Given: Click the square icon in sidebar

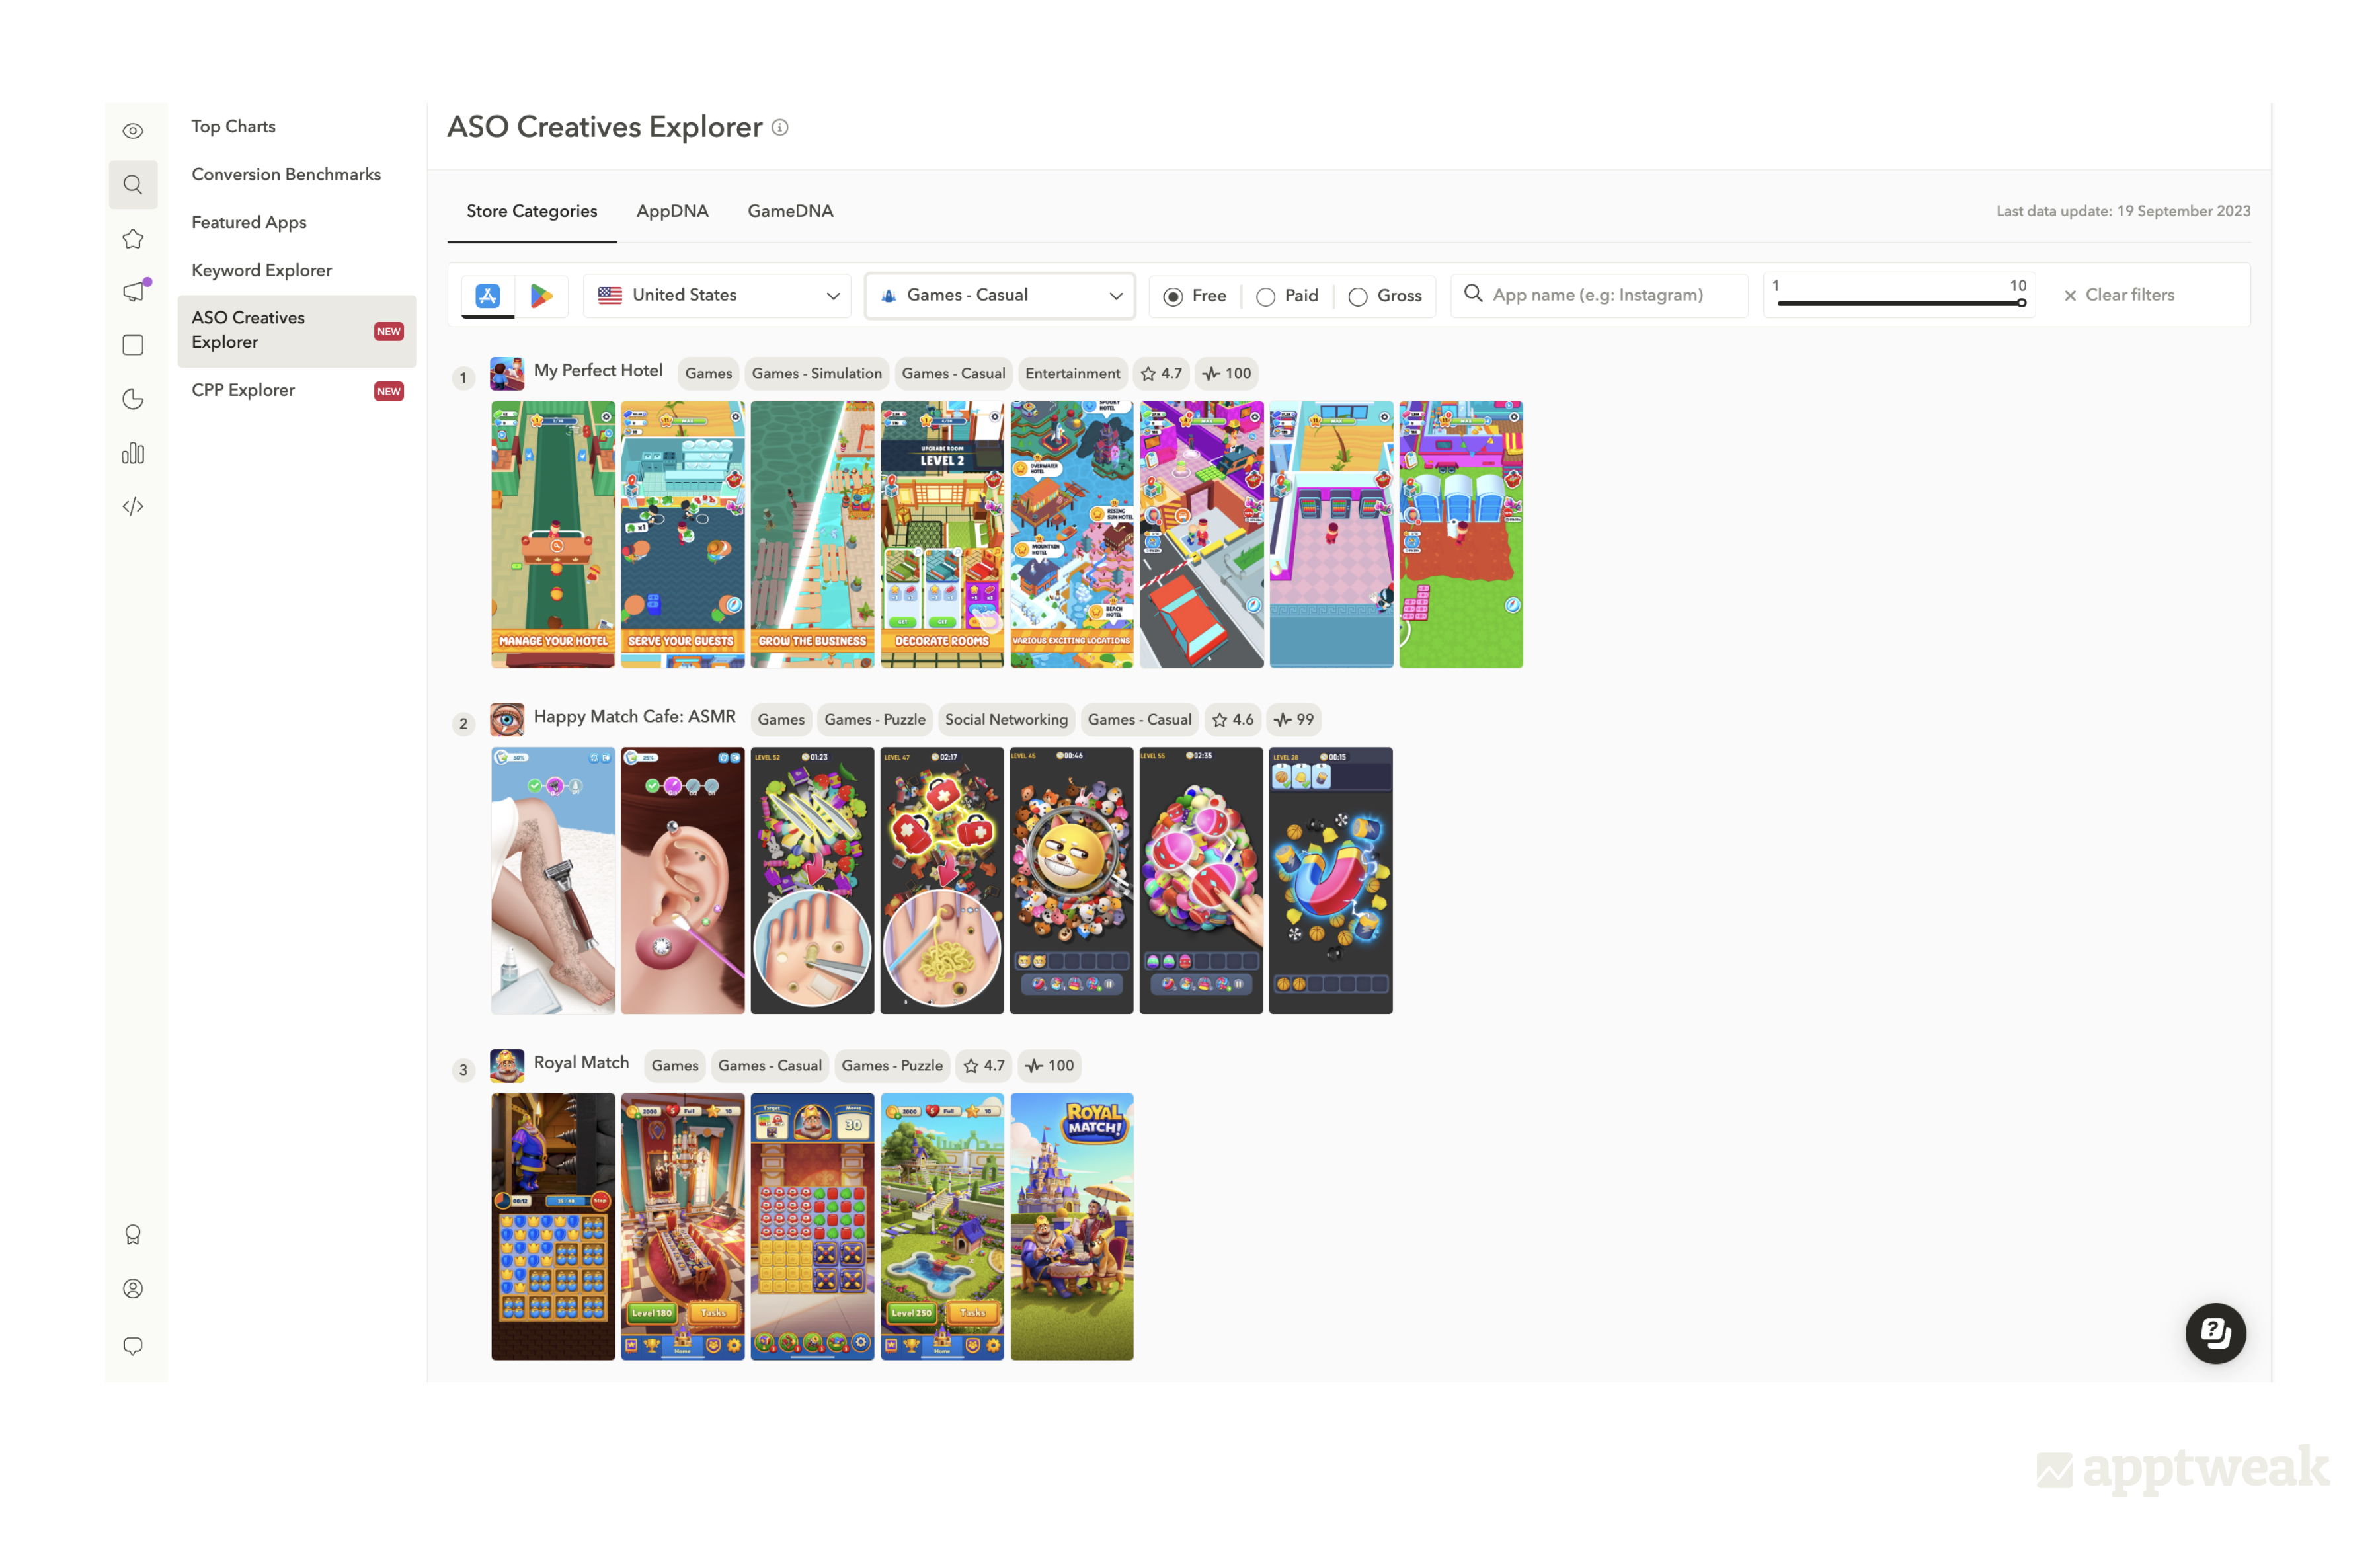Looking at the screenshot, I should point(133,345).
